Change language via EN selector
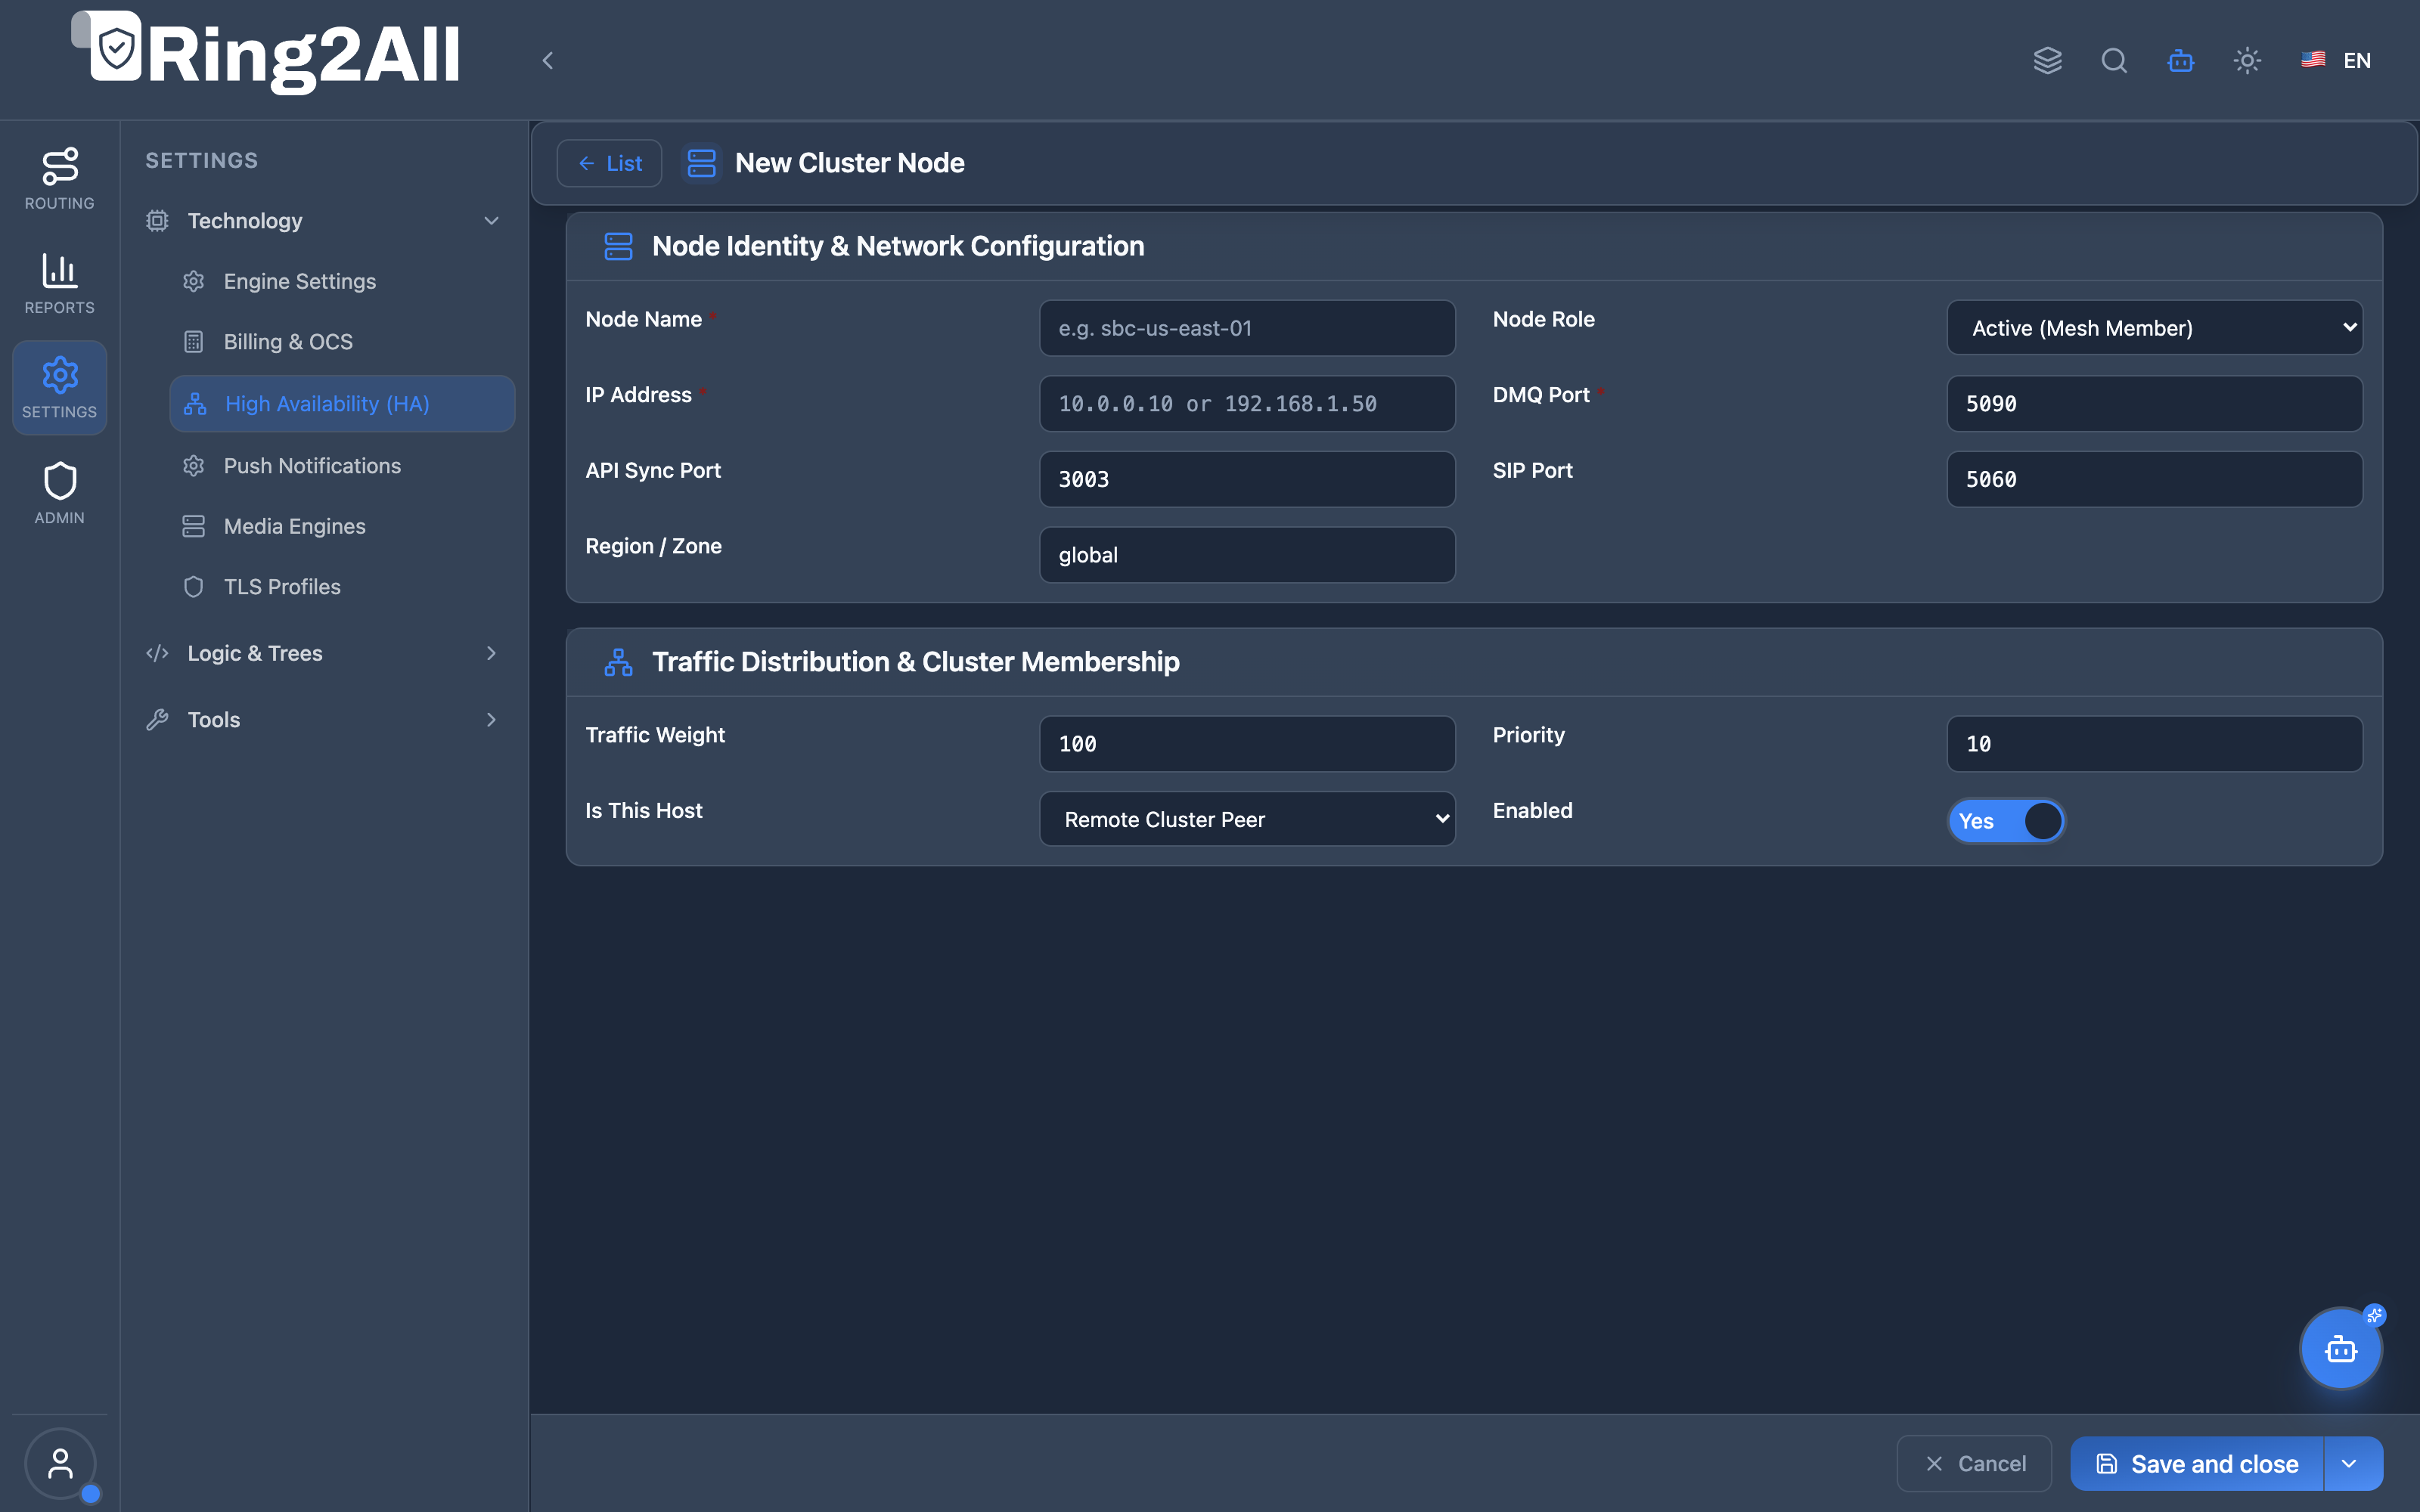Image resolution: width=2420 pixels, height=1512 pixels. coord(2336,61)
